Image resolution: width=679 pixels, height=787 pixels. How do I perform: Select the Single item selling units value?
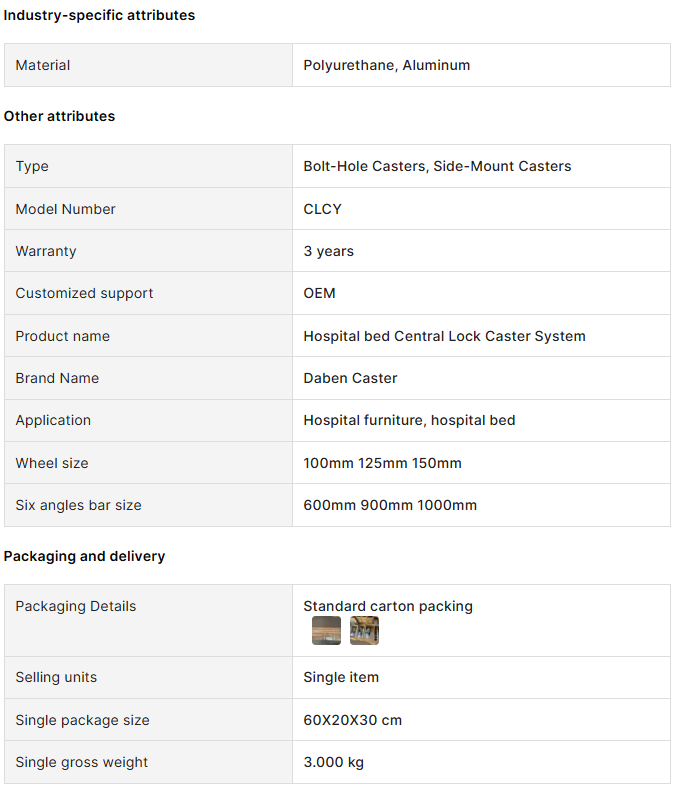coord(341,677)
